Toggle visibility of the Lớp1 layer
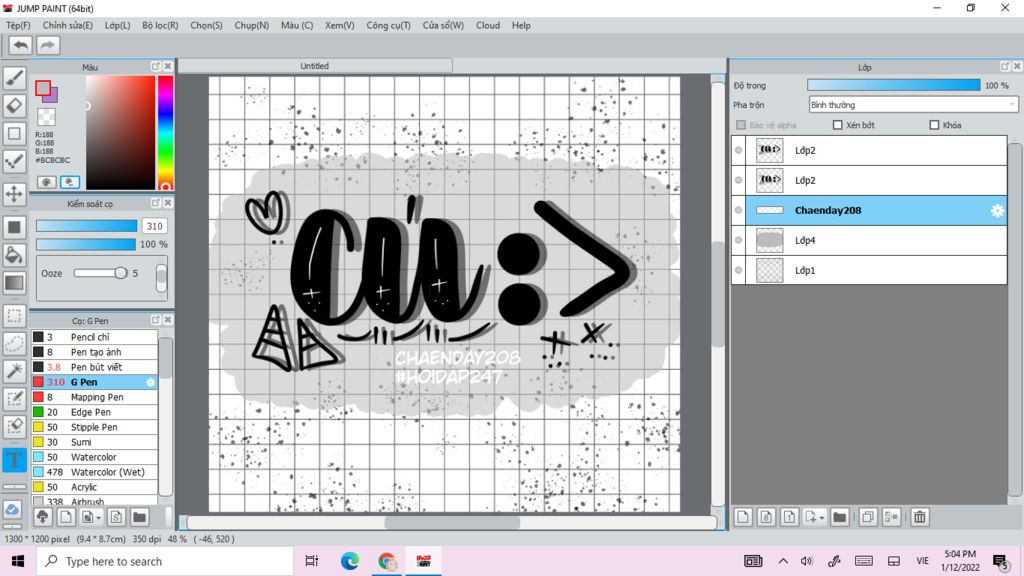The width and height of the screenshot is (1024, 576). [739, 270]
